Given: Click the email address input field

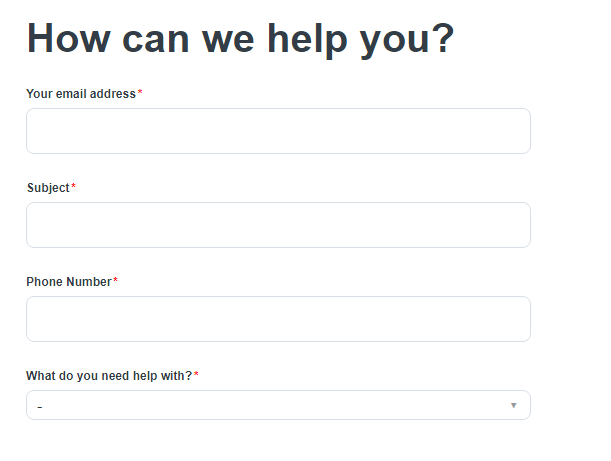Looking at the screenshot, I should point(278,131).
